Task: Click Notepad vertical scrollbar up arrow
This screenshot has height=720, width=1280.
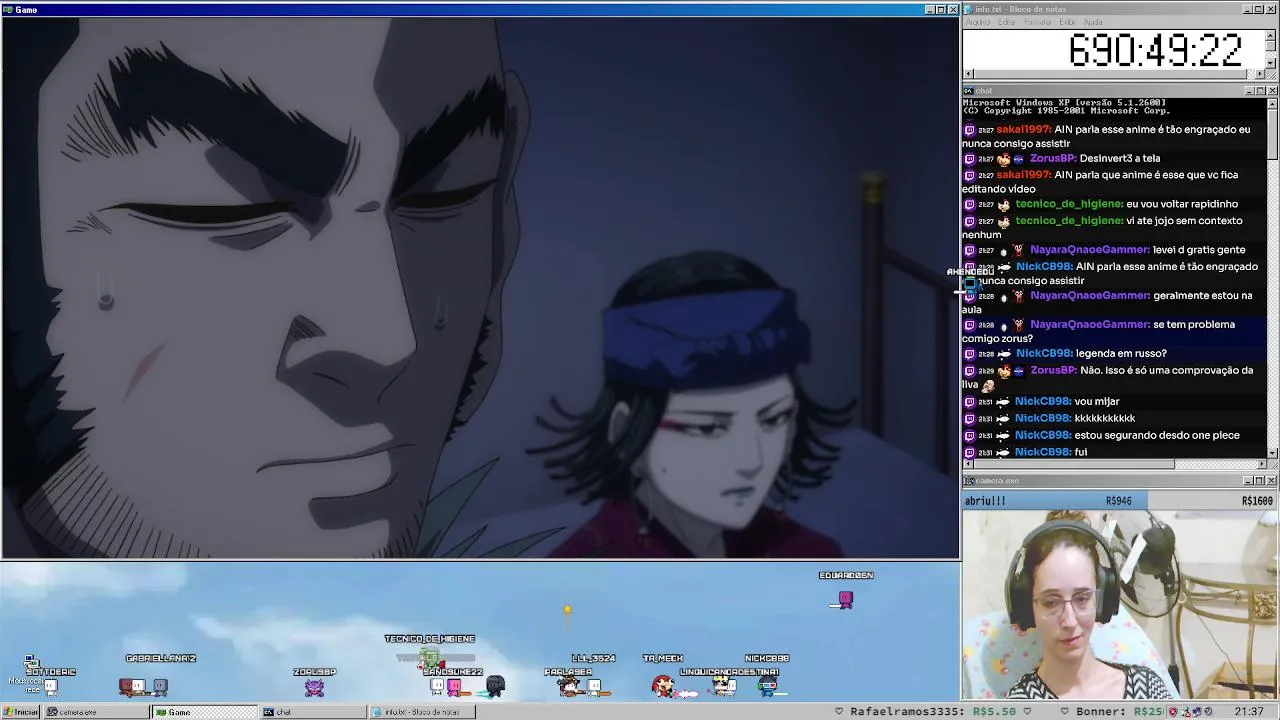Action: pyautogui.click(x=1271, y=35)
